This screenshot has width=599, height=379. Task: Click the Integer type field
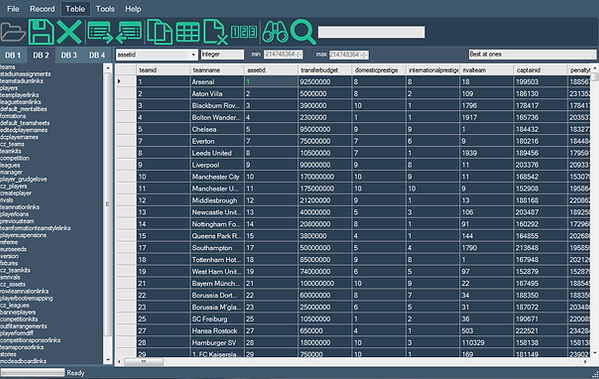[222, 55]
